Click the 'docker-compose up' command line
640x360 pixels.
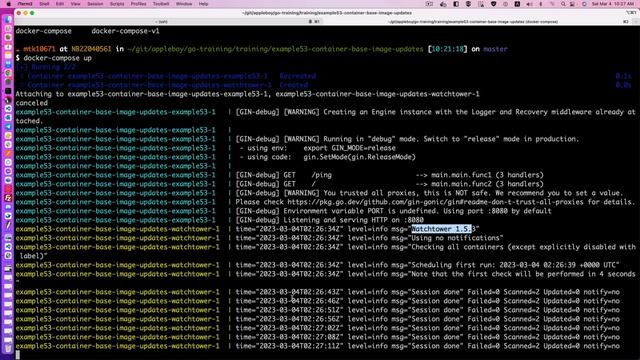point(57,58)
